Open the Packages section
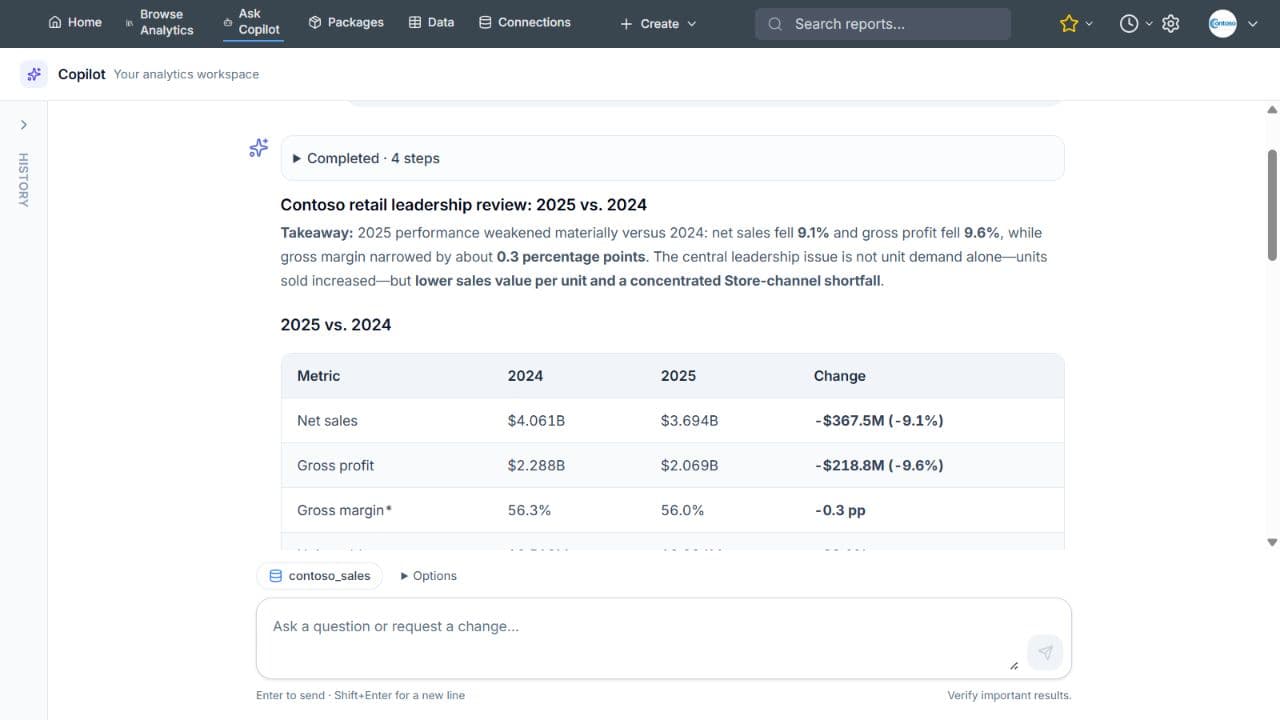This screenshot has height=720, width=1280. tap(346, 22)
